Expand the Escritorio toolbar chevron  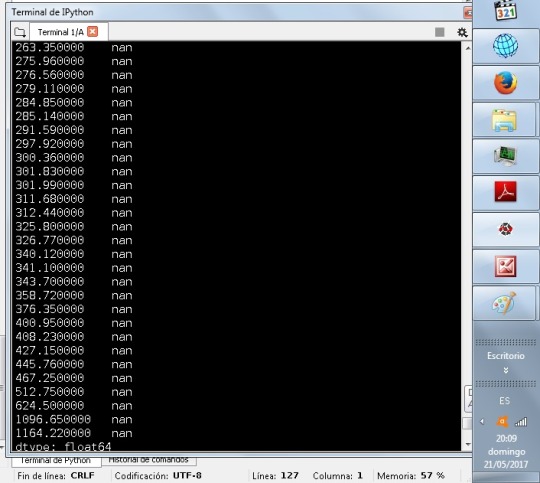[x=506, y=370]
